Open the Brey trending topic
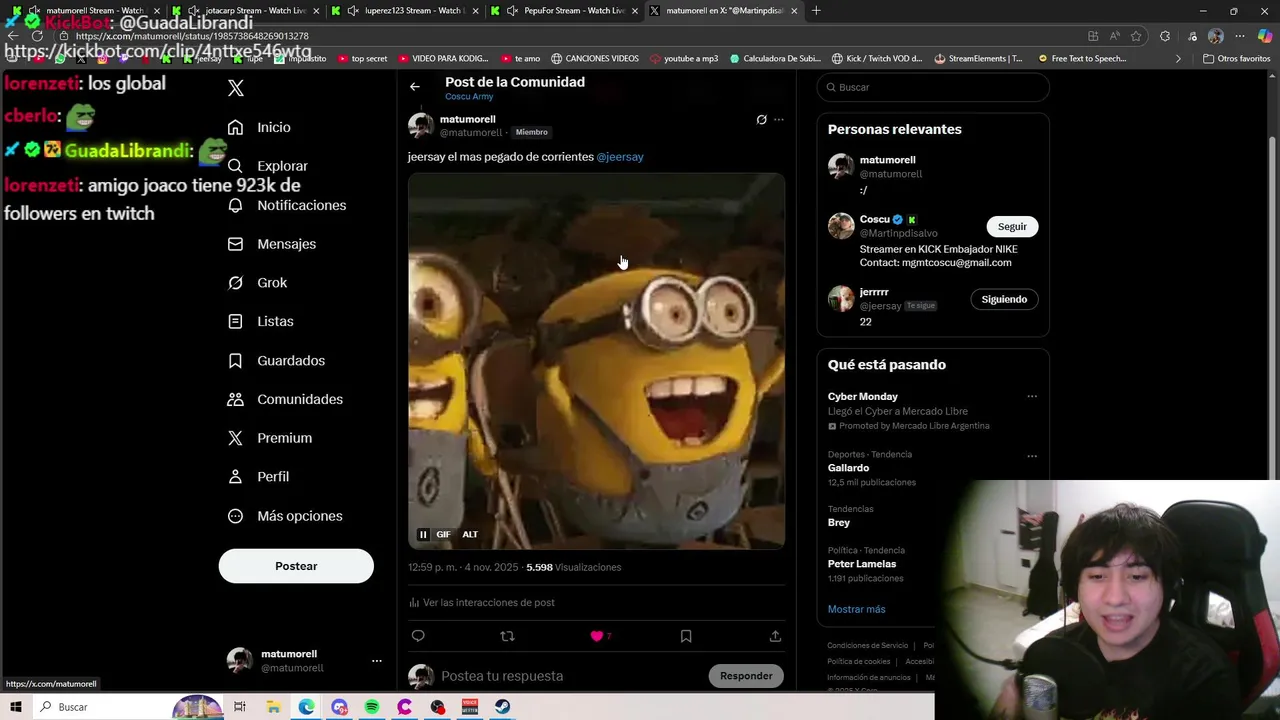Viewport: 1280px width, 720px height. click(839, 523)
